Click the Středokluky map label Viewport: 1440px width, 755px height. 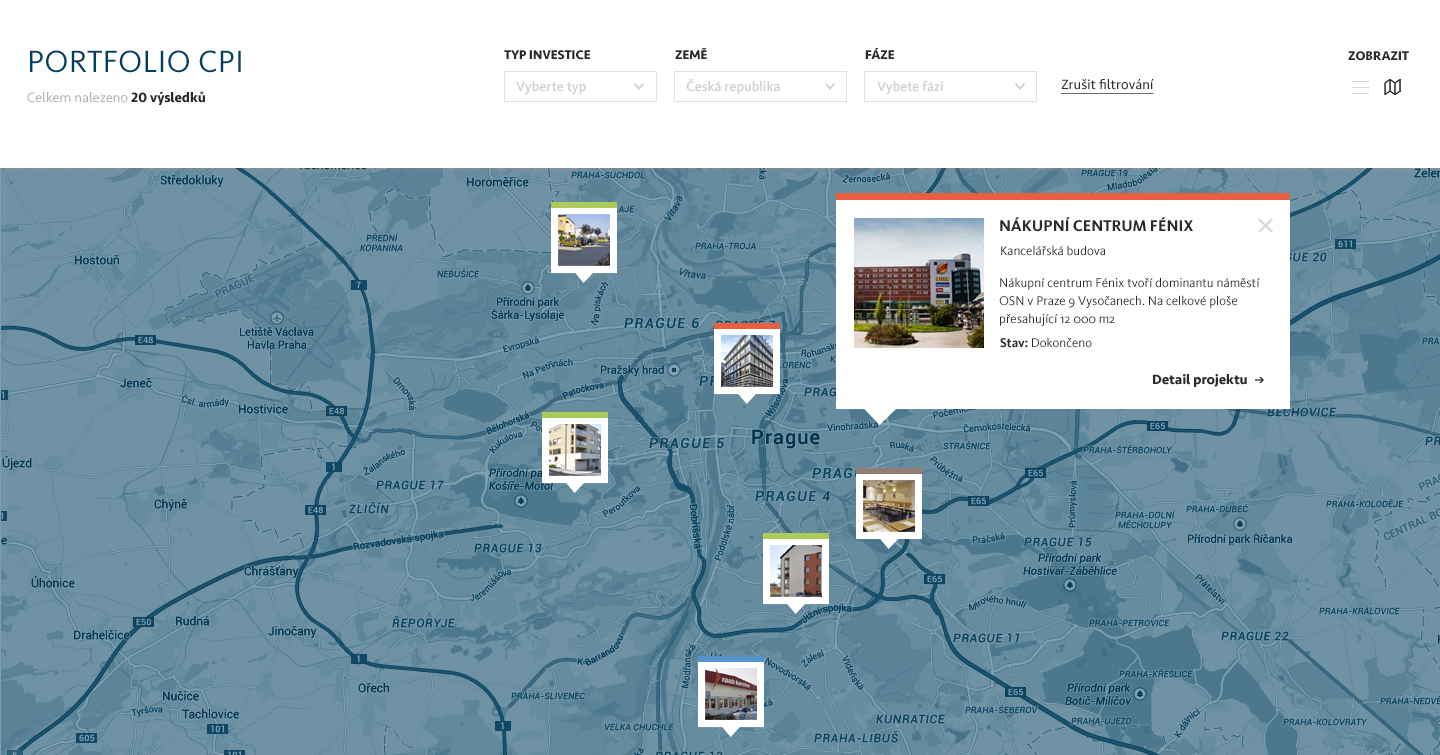tap(192, 181)
